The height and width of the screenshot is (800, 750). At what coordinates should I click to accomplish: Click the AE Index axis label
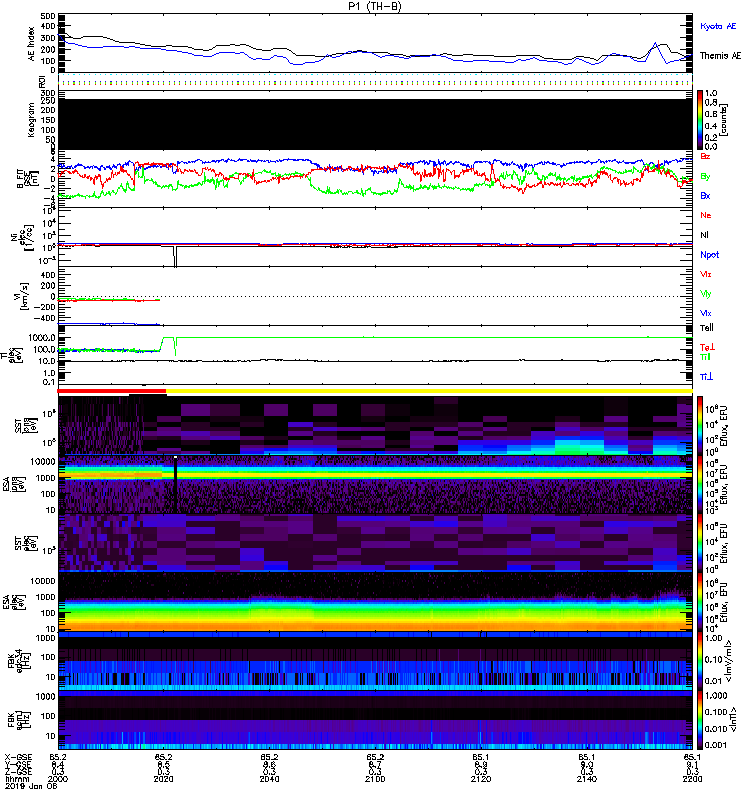32,44
